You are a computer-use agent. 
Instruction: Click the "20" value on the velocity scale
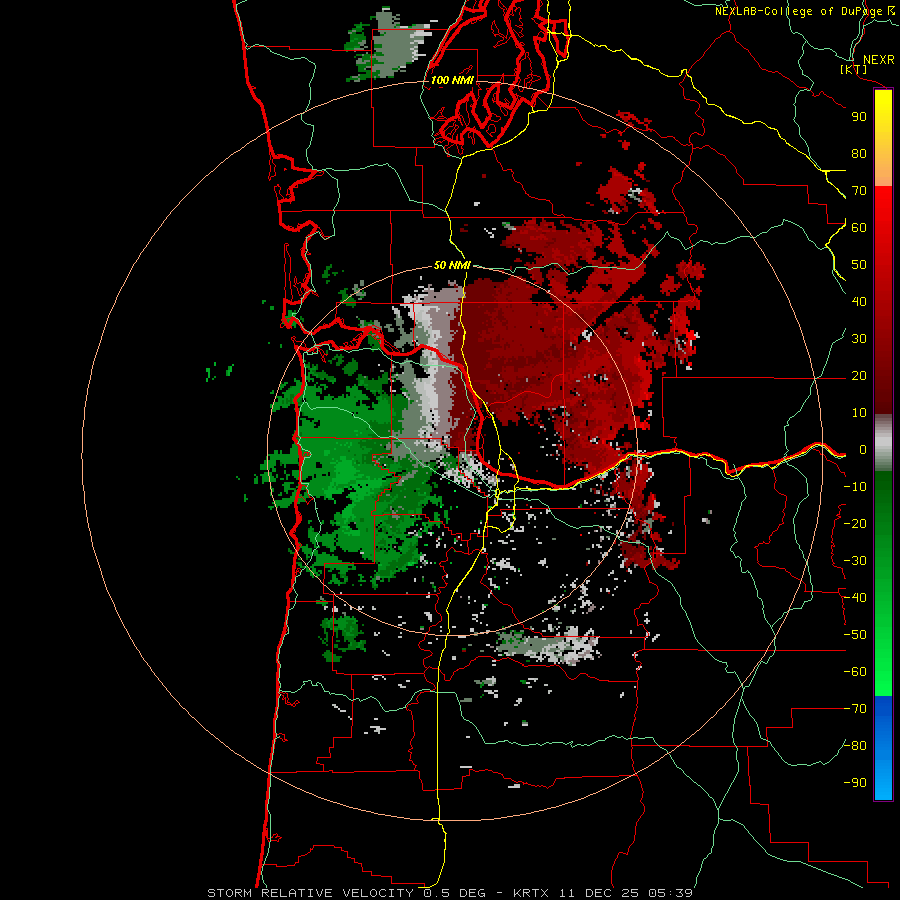(x=859, y=376)
